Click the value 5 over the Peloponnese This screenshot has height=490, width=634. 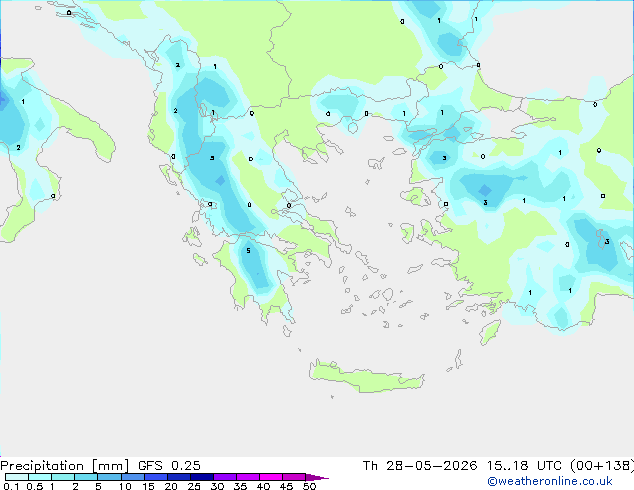248,251
